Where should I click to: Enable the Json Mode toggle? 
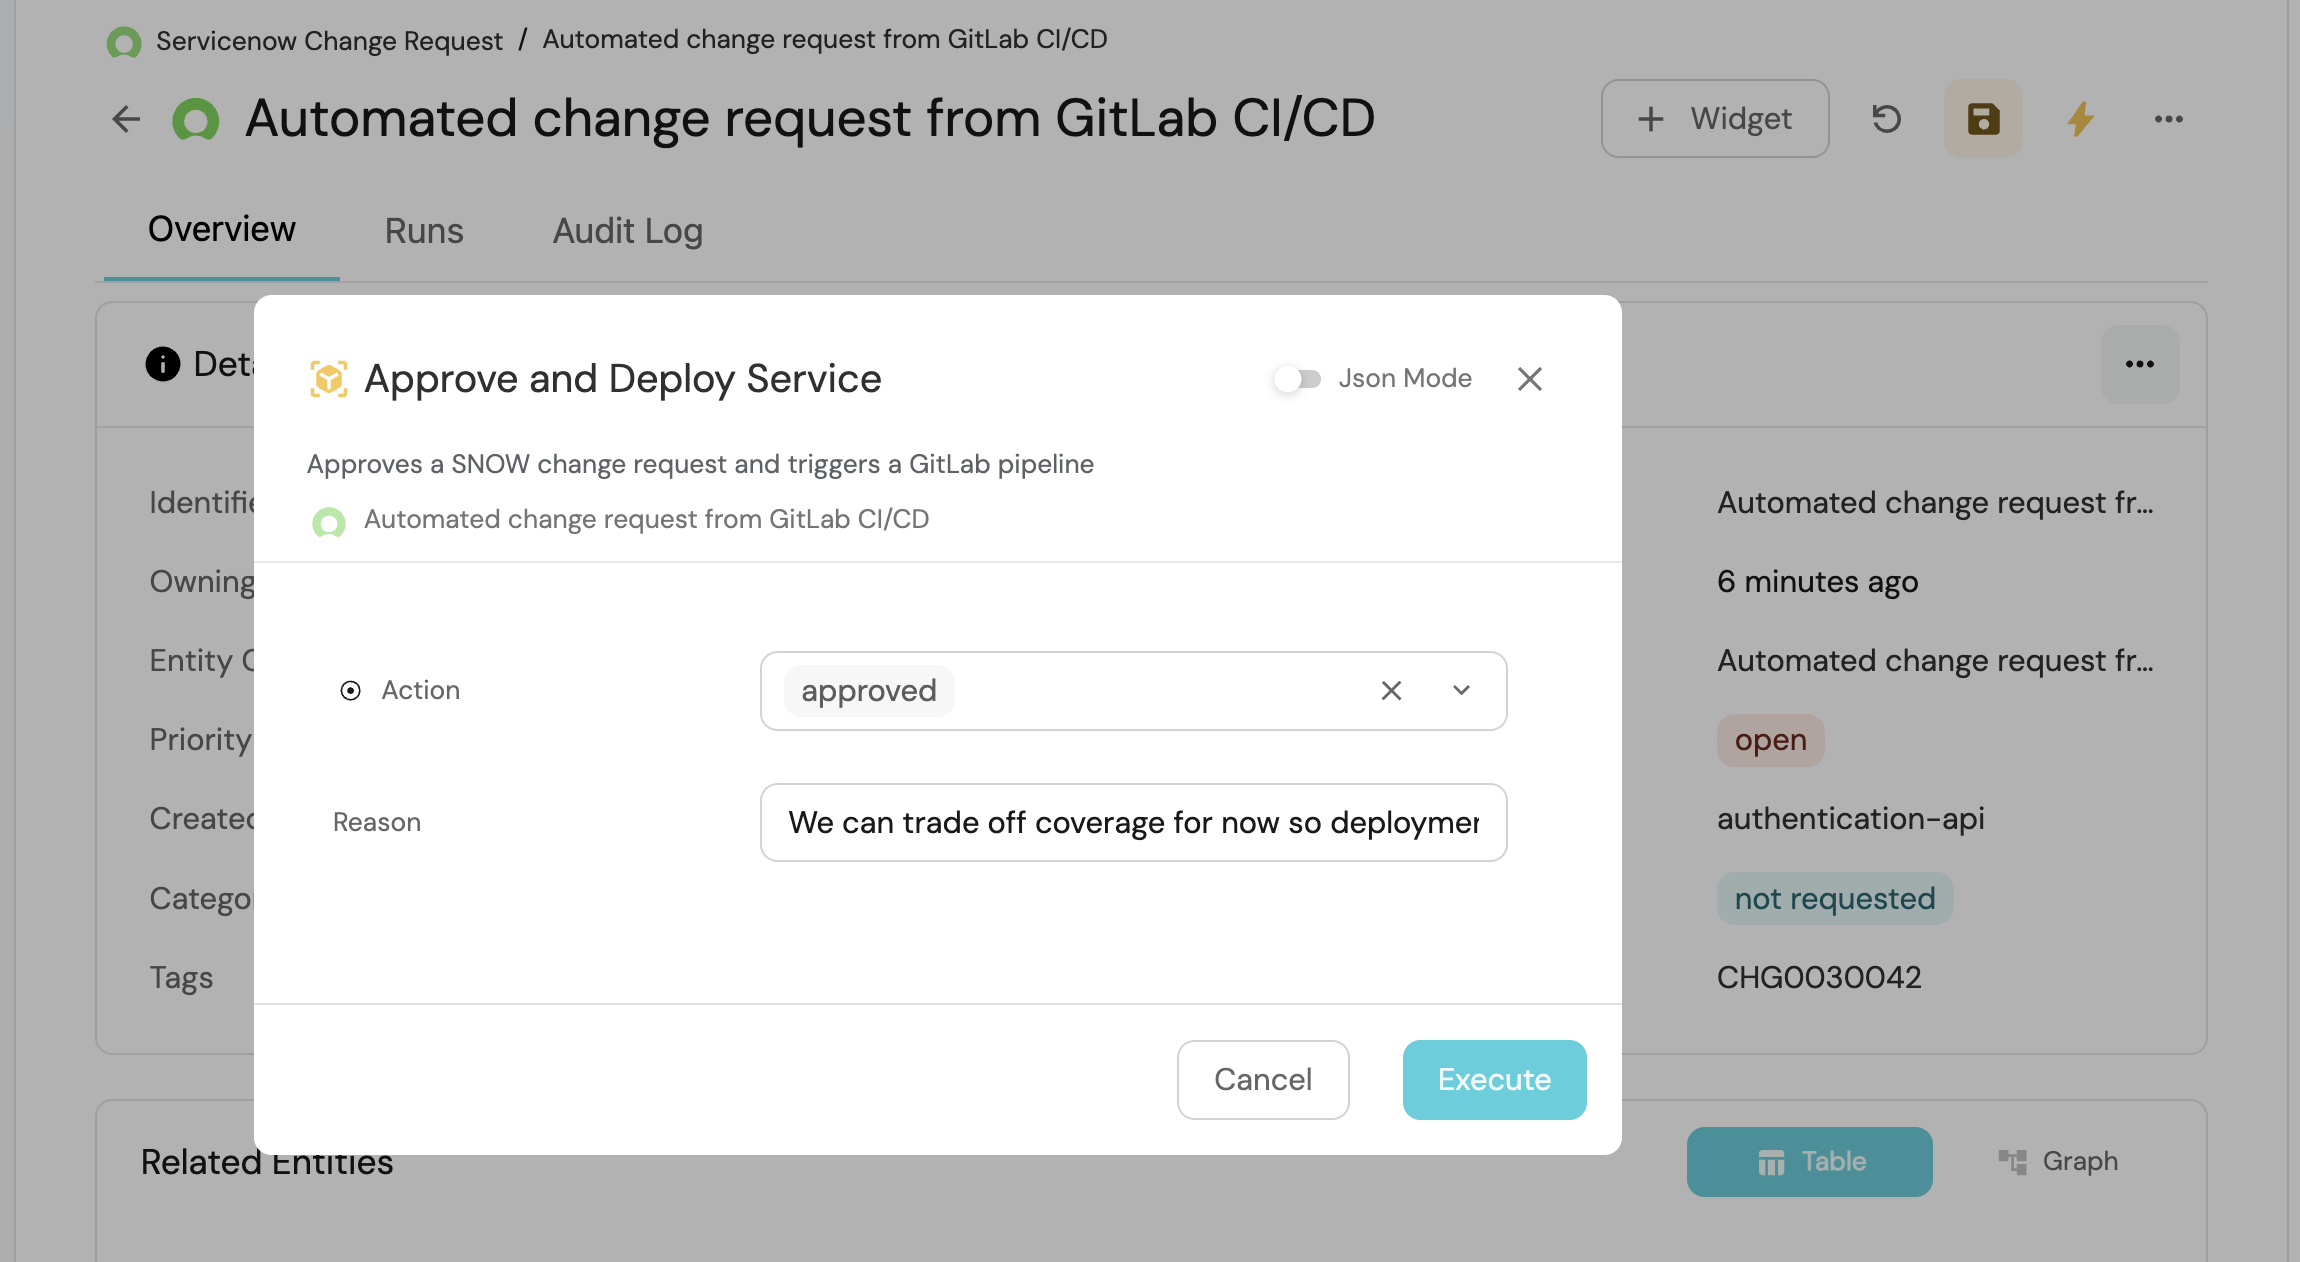1298,379
